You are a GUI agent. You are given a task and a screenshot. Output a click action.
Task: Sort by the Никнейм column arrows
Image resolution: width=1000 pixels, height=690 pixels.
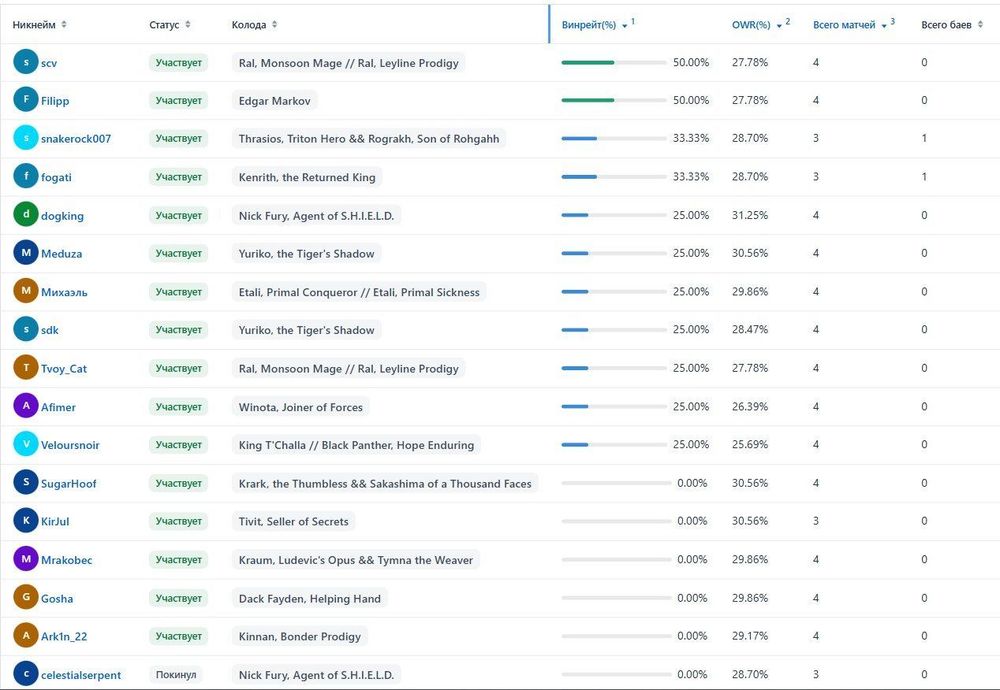[x=64, y=24]
